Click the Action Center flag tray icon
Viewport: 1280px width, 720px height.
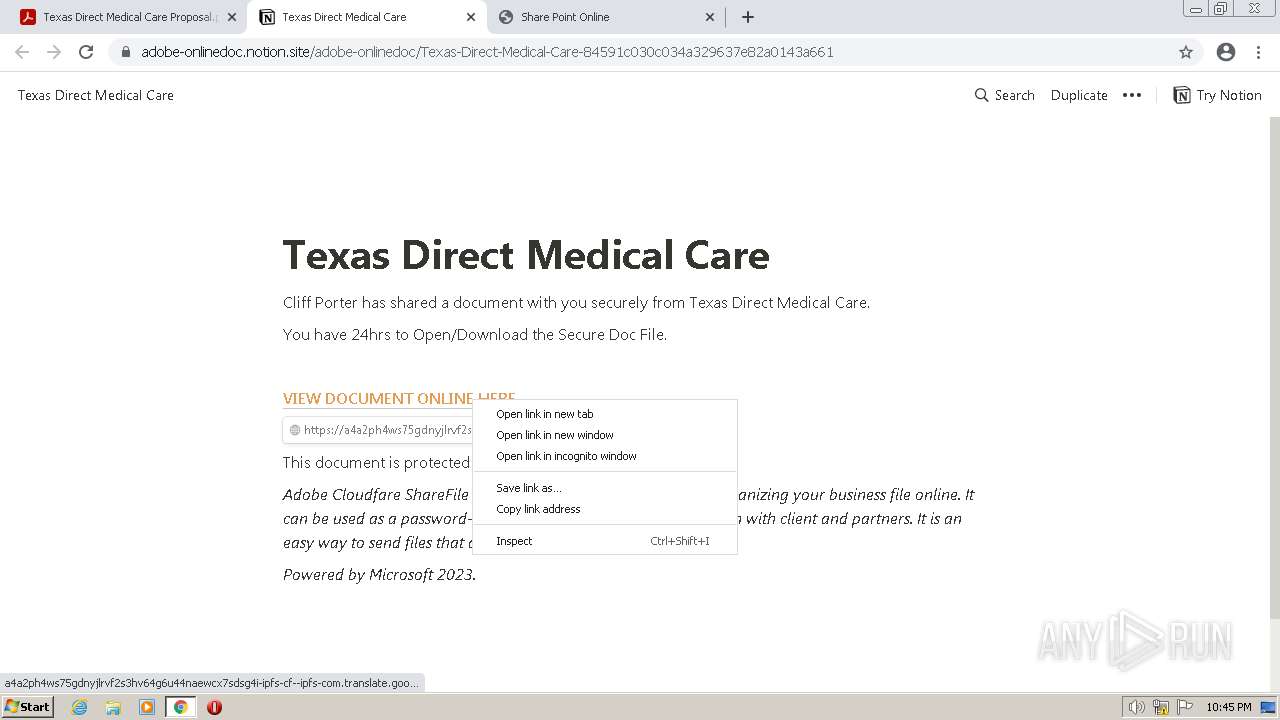coord(1184,707)
